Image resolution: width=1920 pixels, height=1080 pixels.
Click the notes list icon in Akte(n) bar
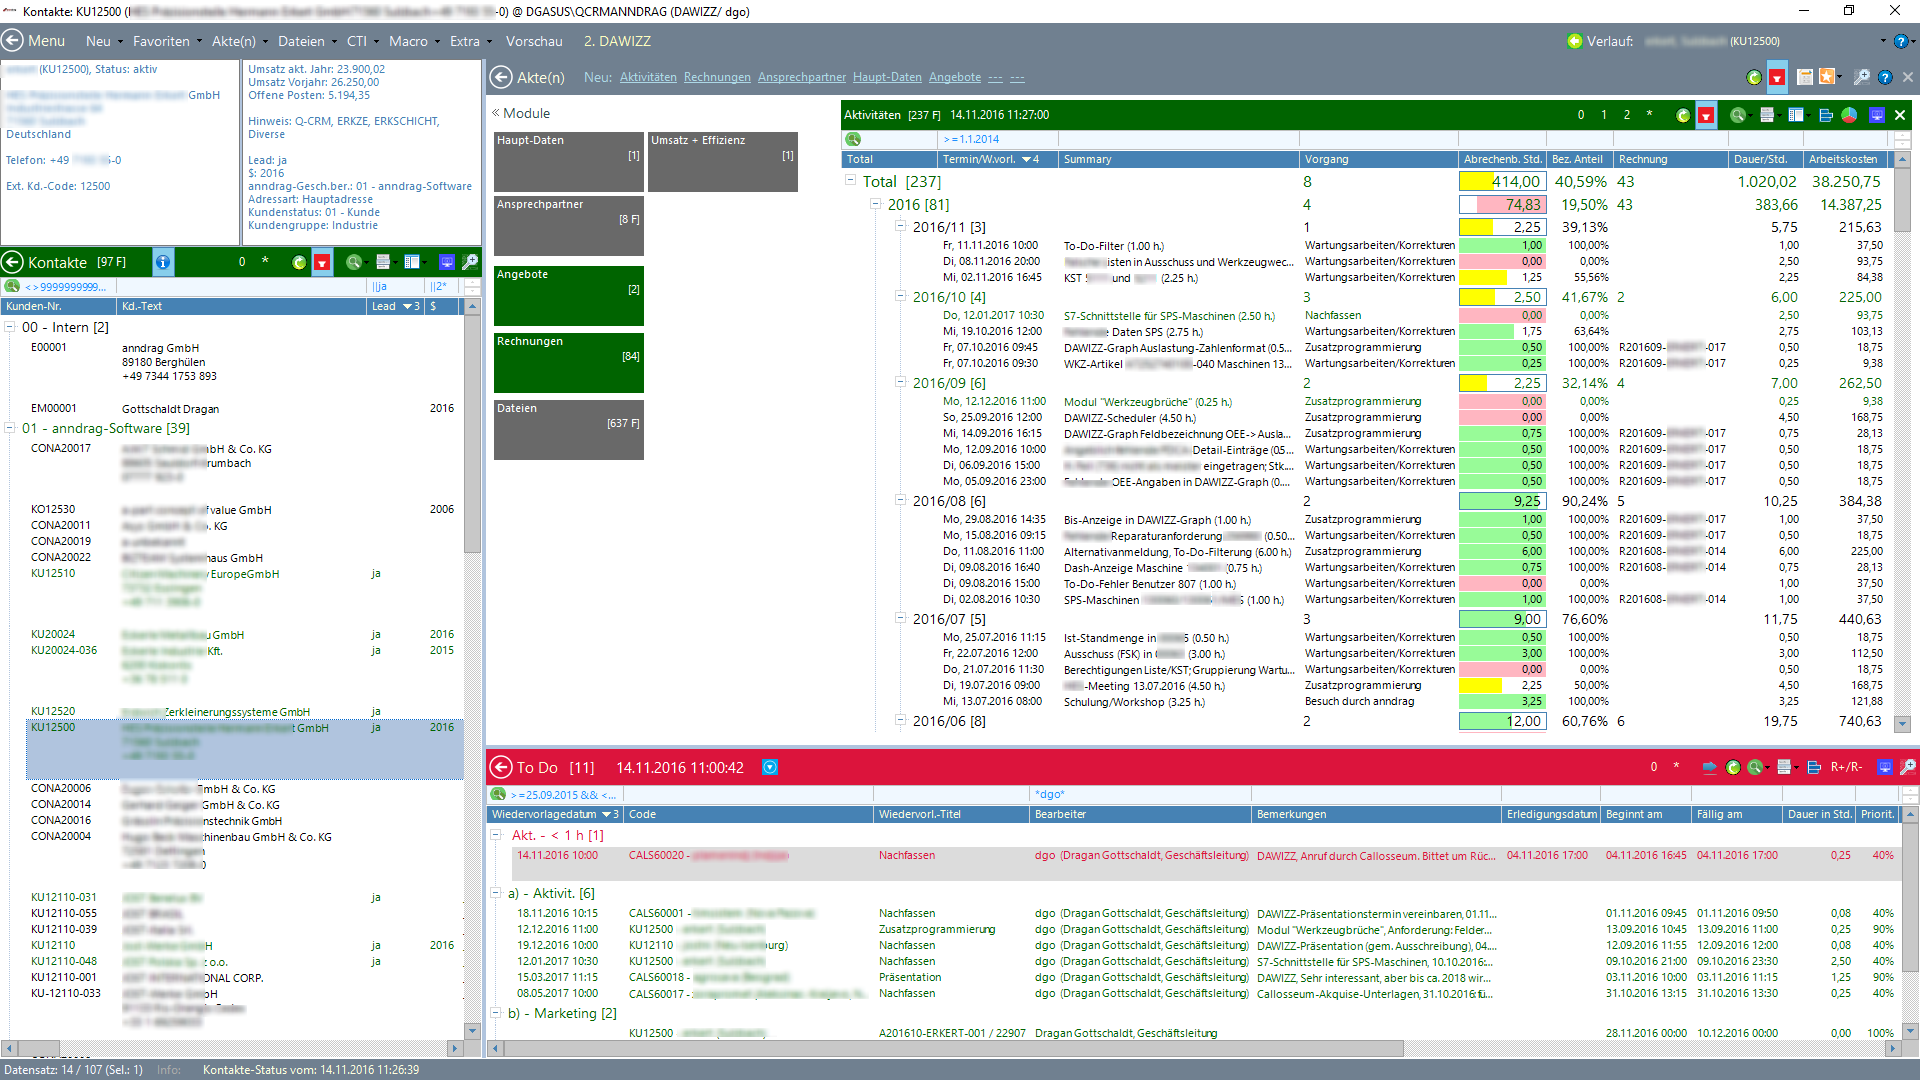tap(1805, 77)
